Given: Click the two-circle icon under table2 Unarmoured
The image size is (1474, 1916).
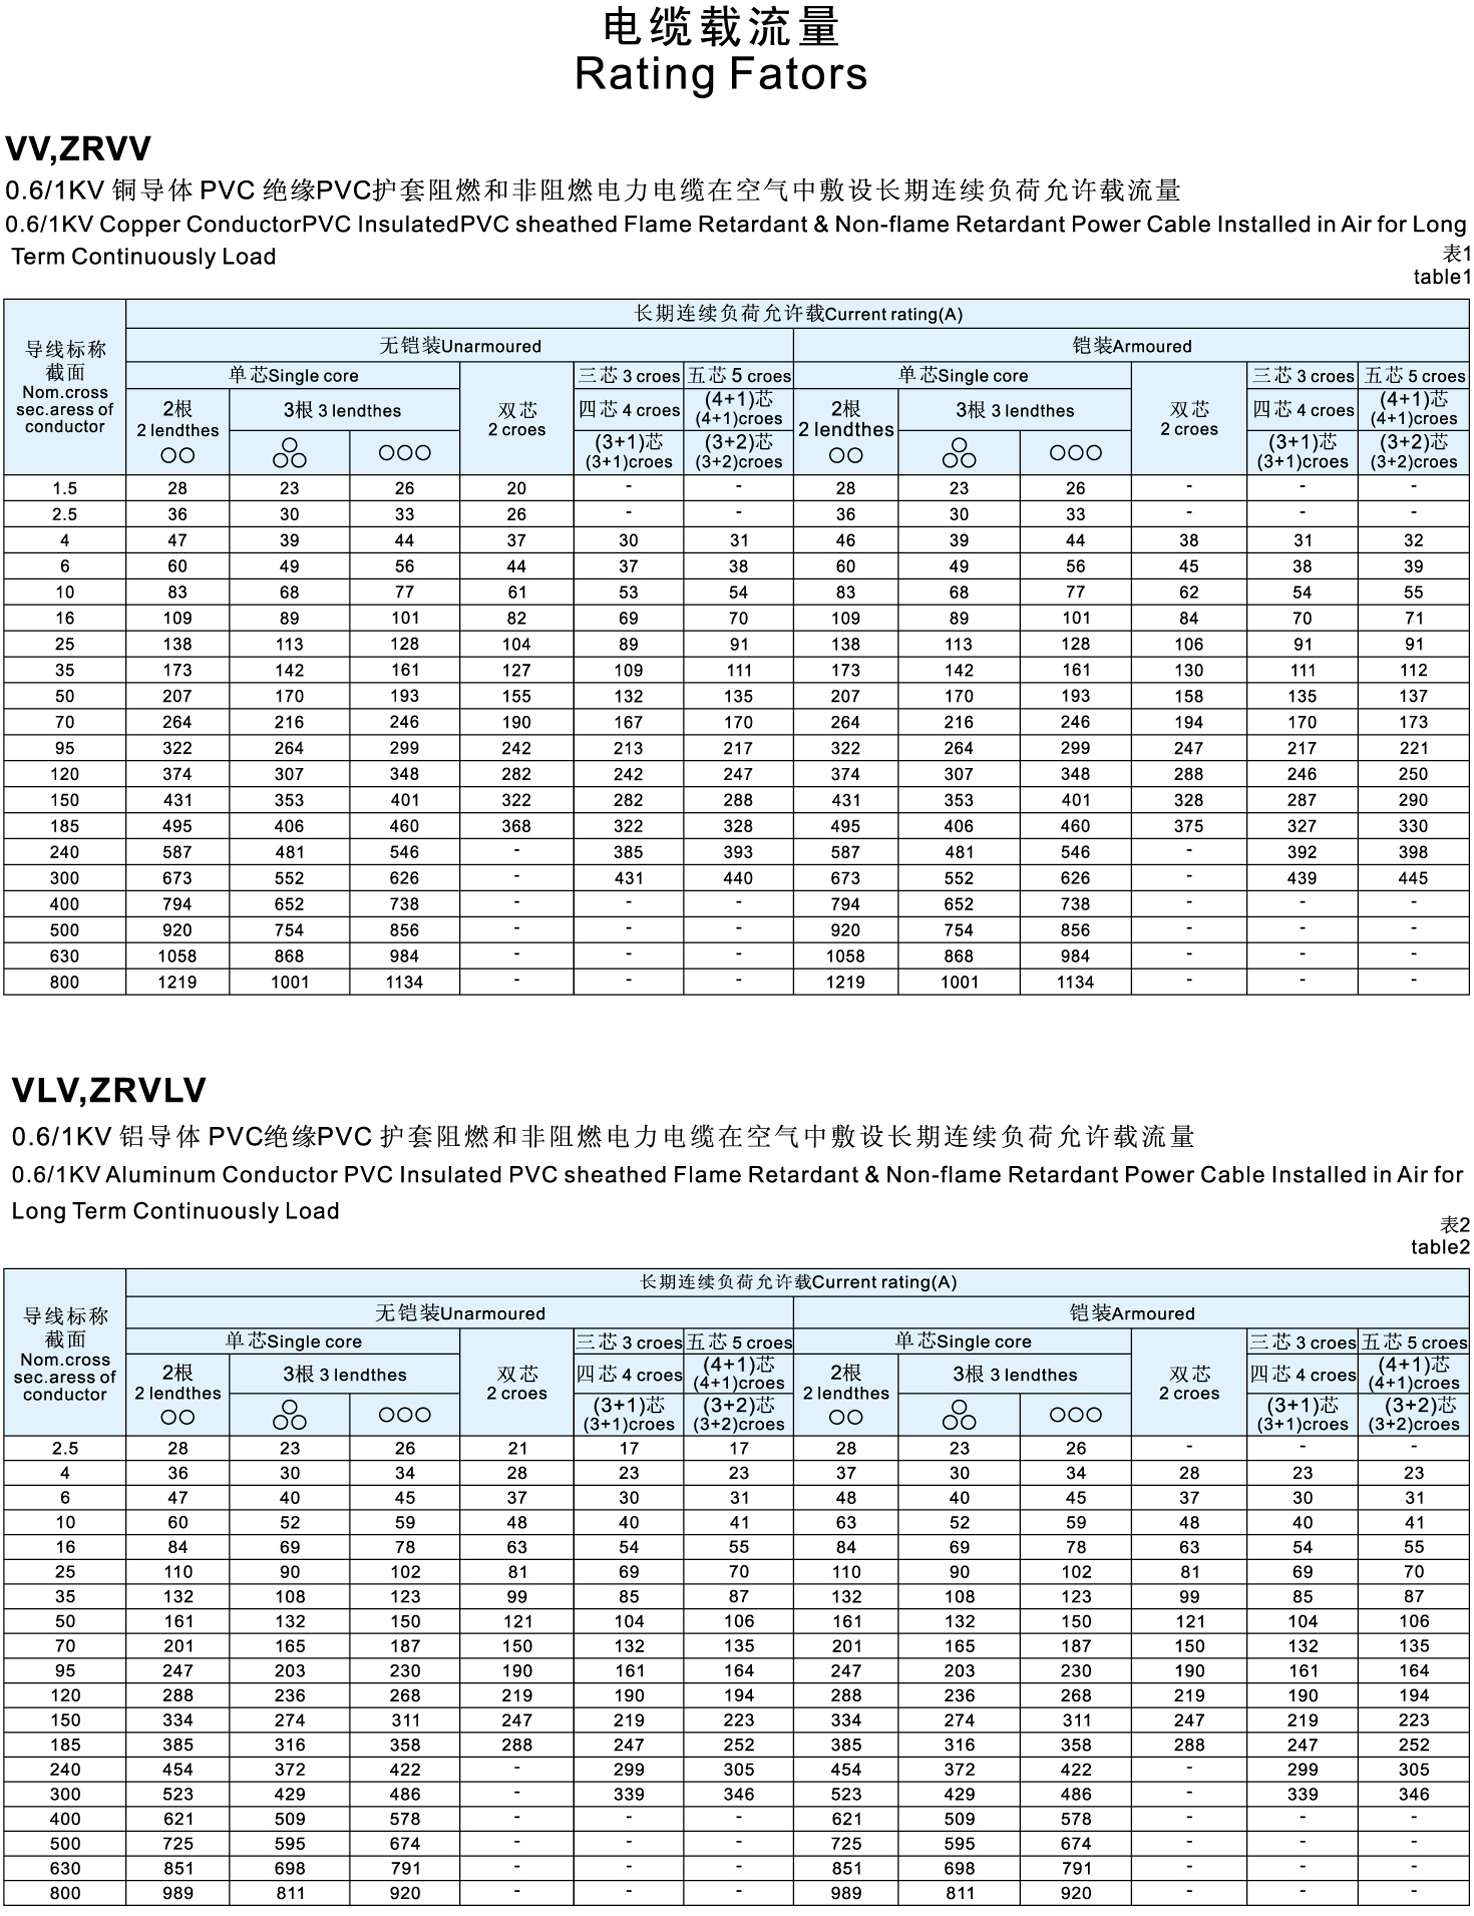Looking at the screenshot, I should tap(177, 1417).
